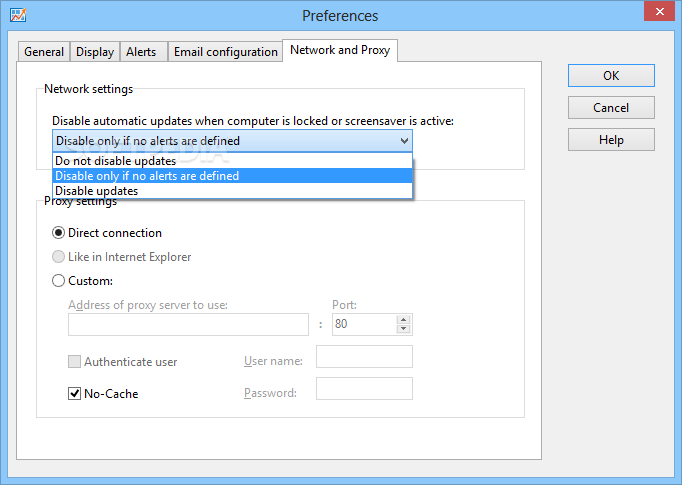Image resolution: width=682 pixels, height=485 pixels.
Task: Click the app chart icon in title bar
Action: (x=18, y=15)
